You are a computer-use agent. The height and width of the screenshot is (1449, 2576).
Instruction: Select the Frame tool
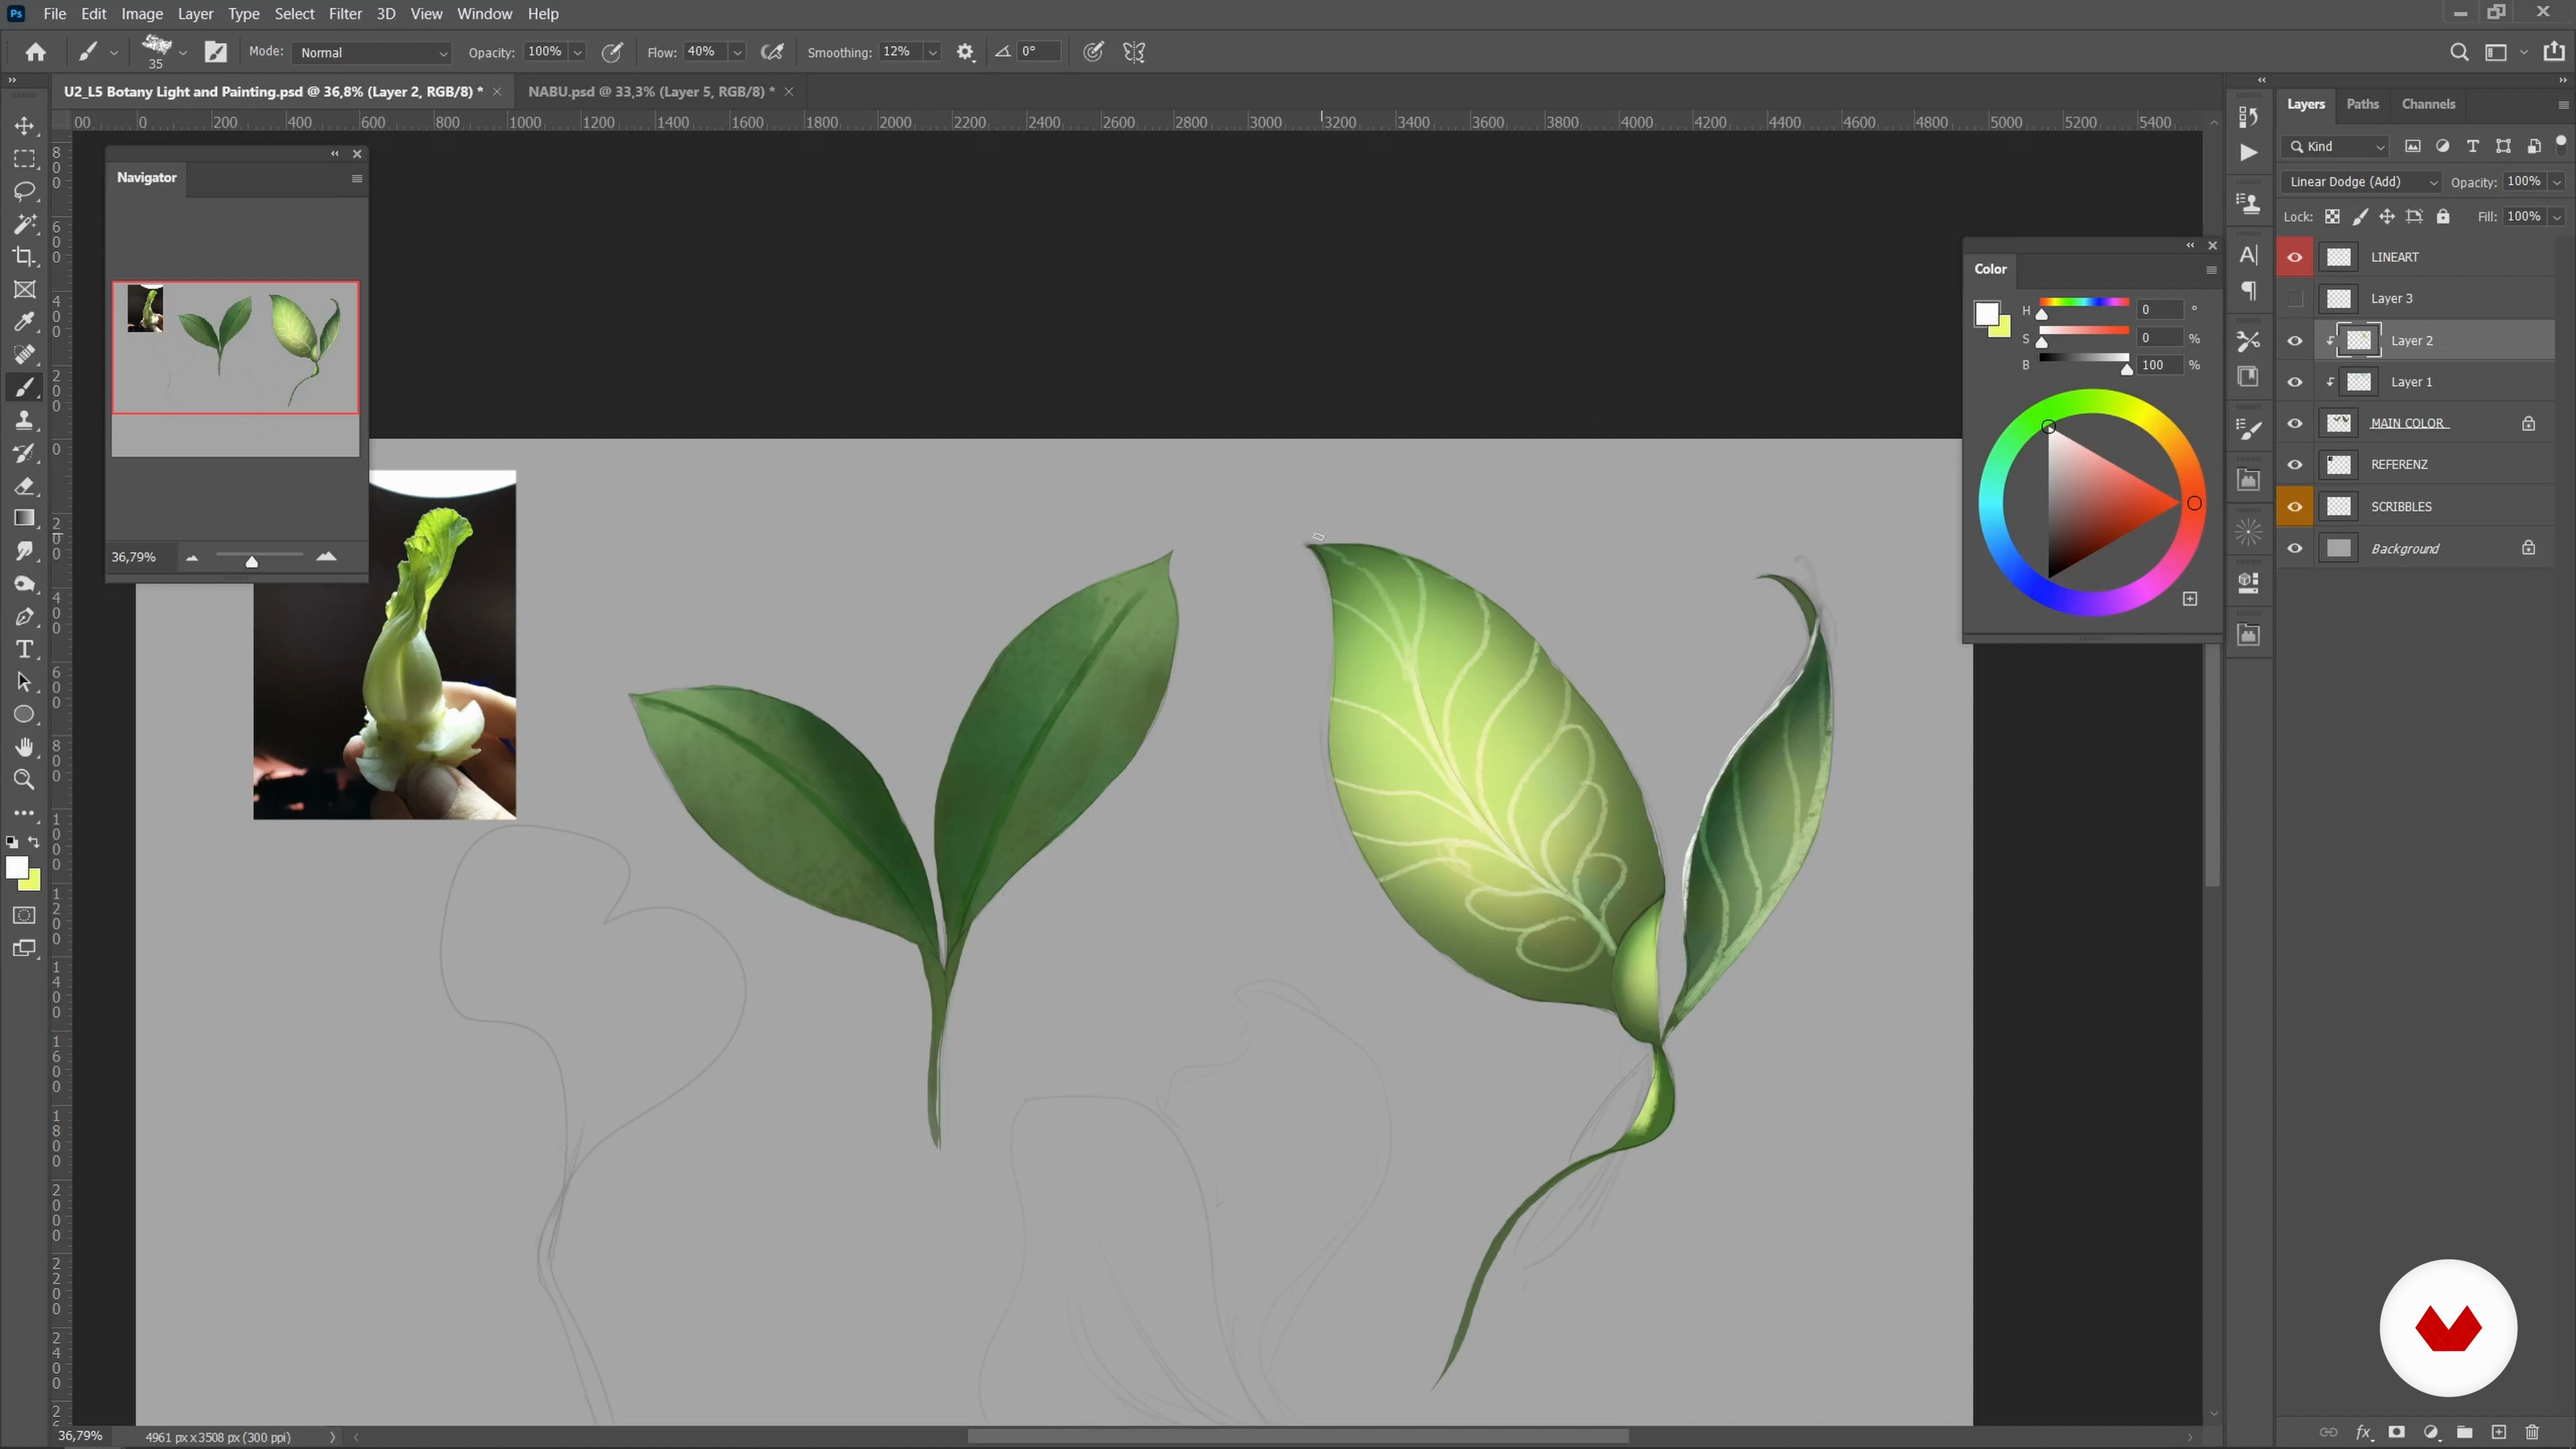[x=24, y=289]
